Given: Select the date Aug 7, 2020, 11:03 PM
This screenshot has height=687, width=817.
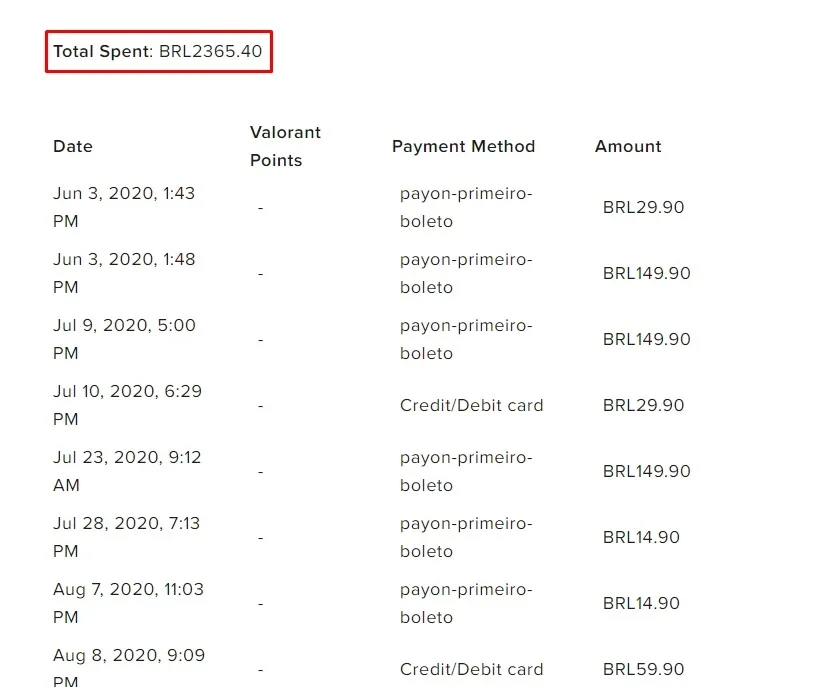Looking at the screenshot, I should (129, 603).
